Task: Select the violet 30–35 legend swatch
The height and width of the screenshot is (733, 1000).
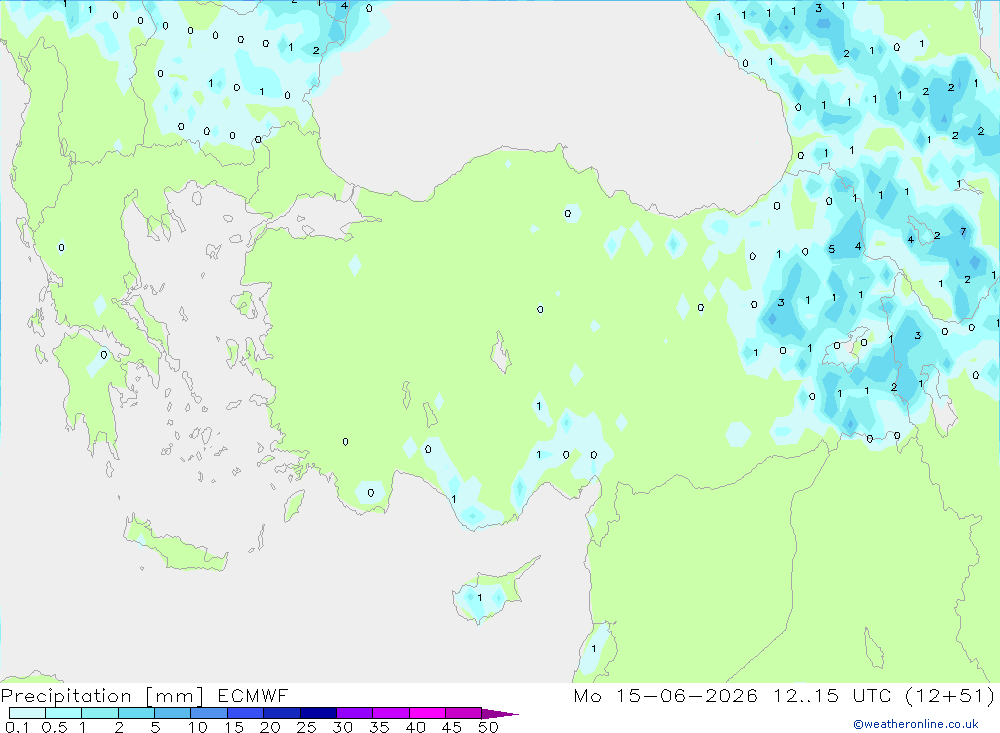Action: point(355,713)
